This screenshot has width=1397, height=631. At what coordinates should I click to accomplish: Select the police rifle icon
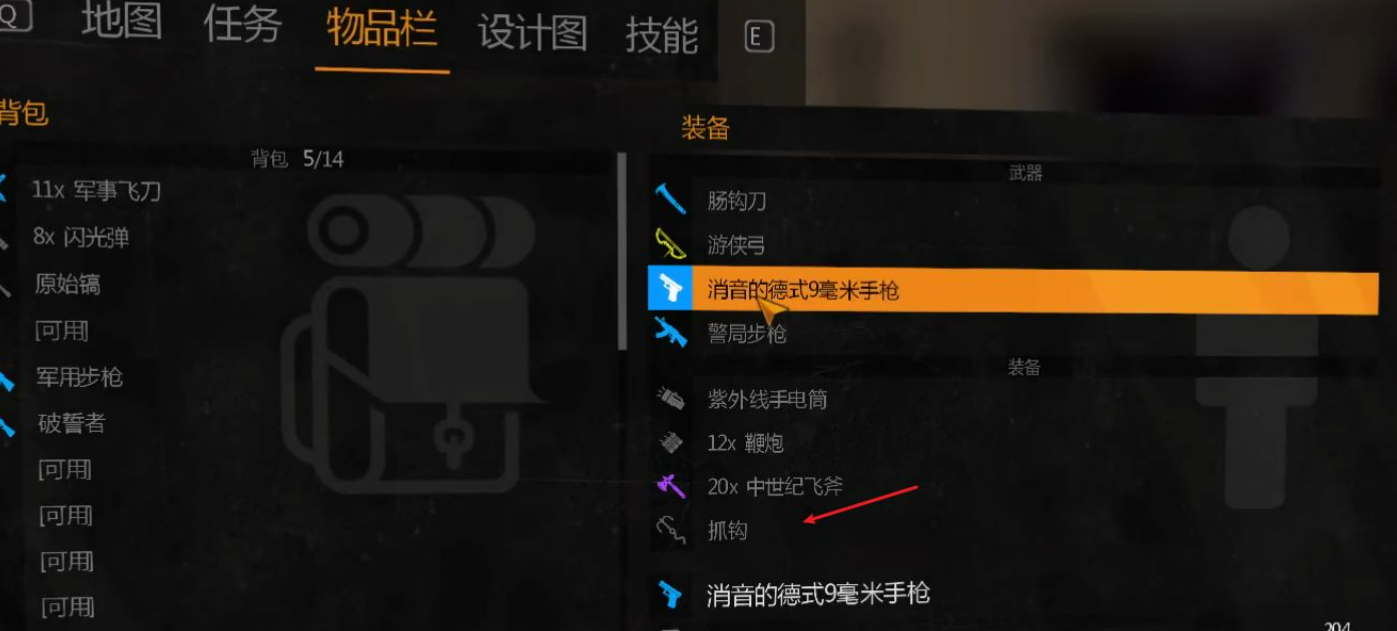tap(670, 332)
